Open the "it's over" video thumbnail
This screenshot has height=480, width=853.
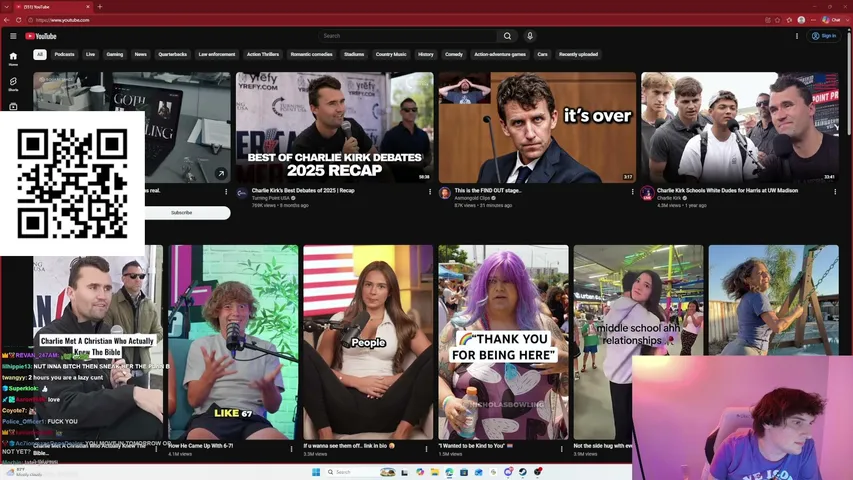pos(537,127)
